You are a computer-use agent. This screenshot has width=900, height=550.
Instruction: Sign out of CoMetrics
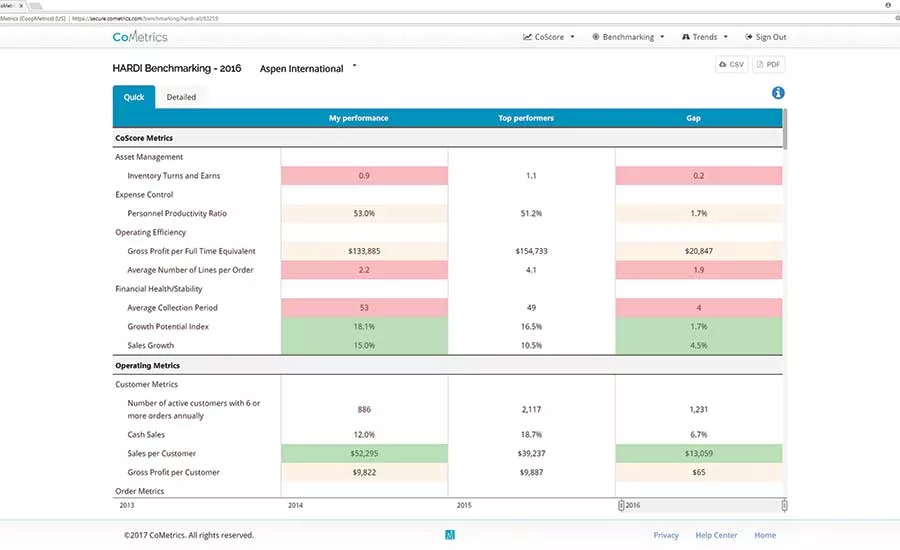[766, 37]
